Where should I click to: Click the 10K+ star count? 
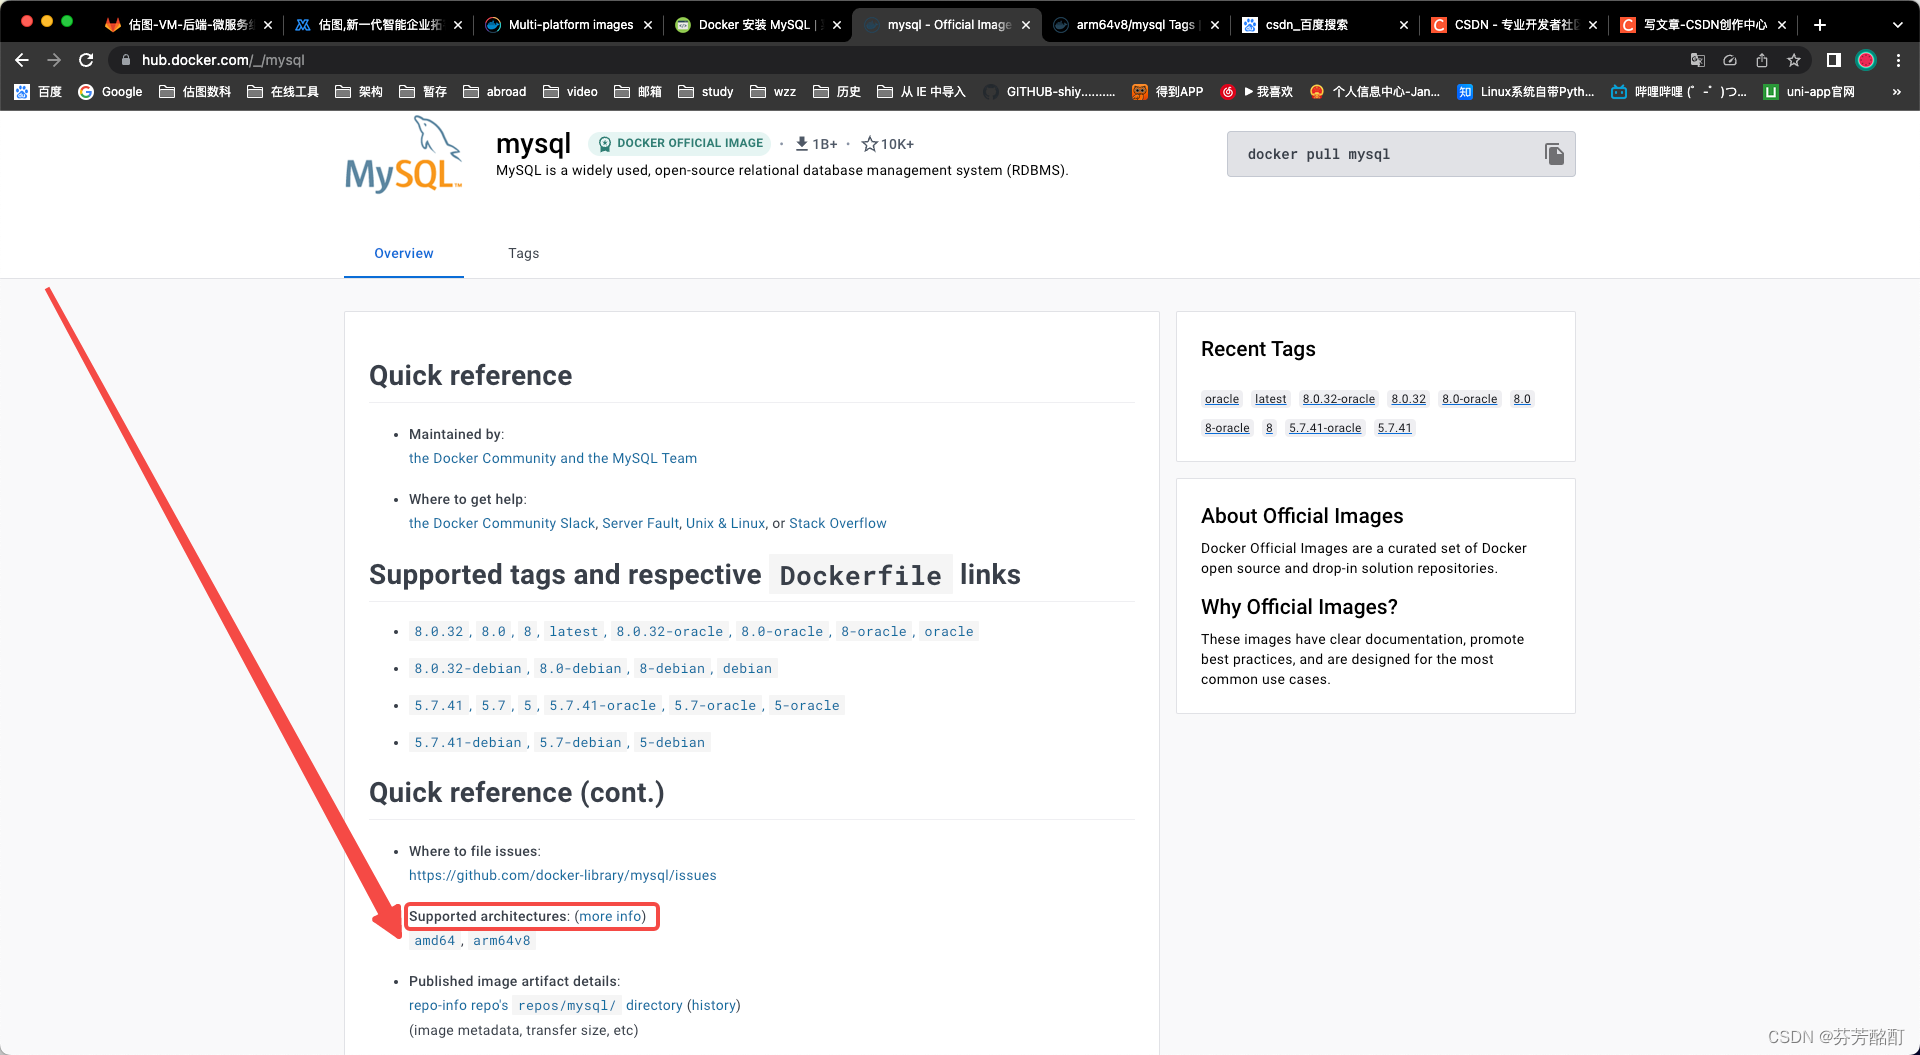(888, 144)
